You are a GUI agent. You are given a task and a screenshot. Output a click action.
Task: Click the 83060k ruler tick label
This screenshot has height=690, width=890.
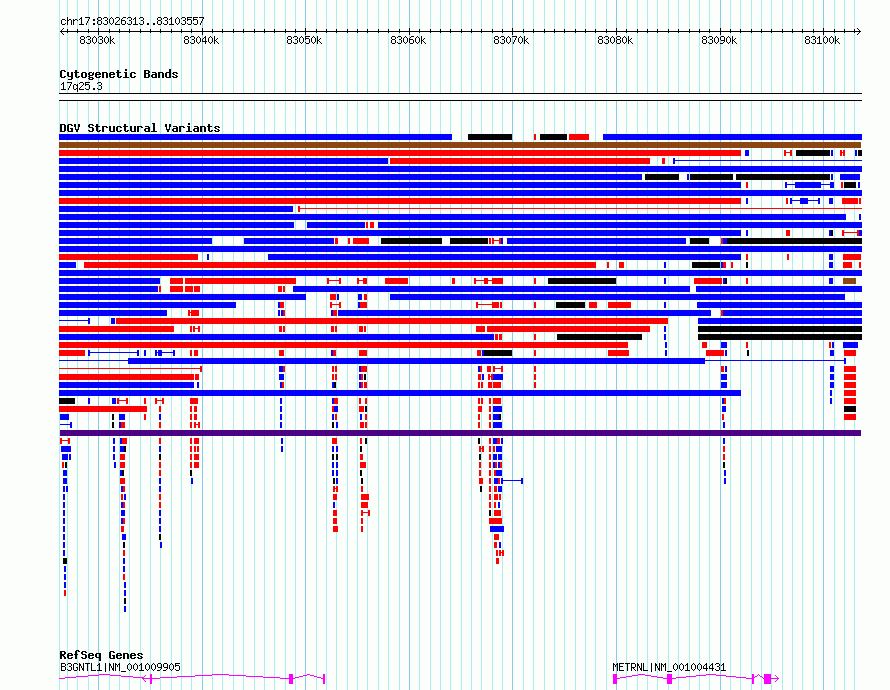pos(408,40)
